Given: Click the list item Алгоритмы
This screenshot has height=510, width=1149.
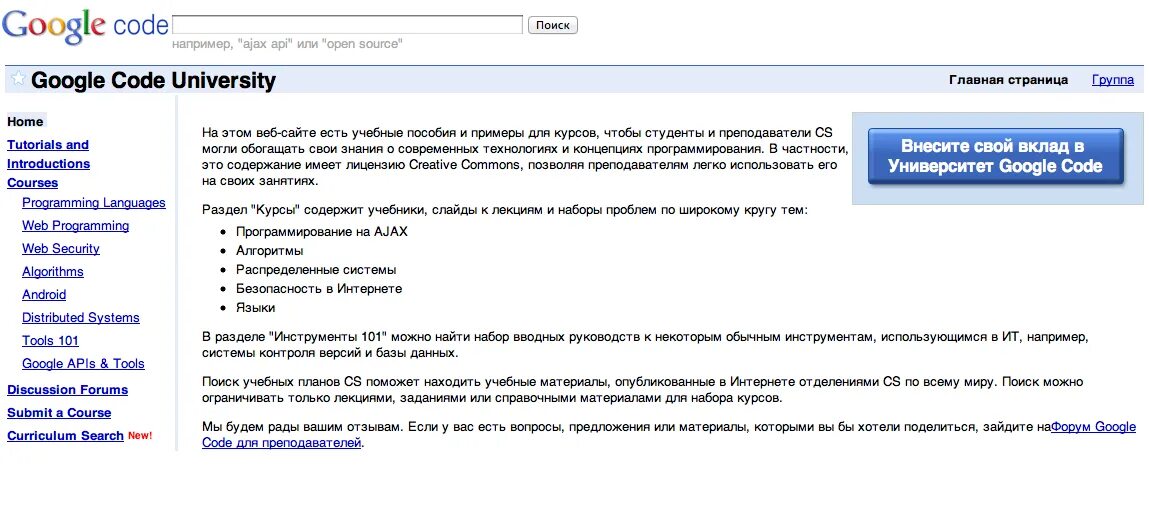Looking at the screenshot, I should [x=270, y=251].
